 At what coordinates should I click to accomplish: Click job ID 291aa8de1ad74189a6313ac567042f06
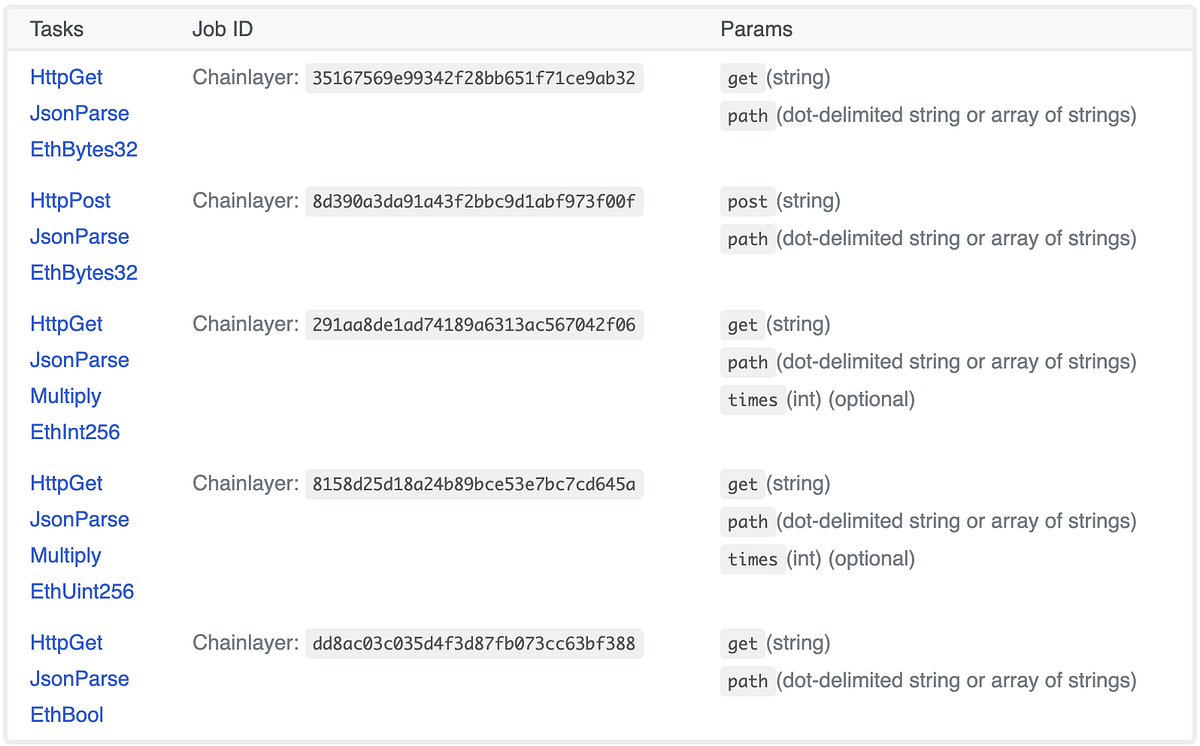coord(474,324)
